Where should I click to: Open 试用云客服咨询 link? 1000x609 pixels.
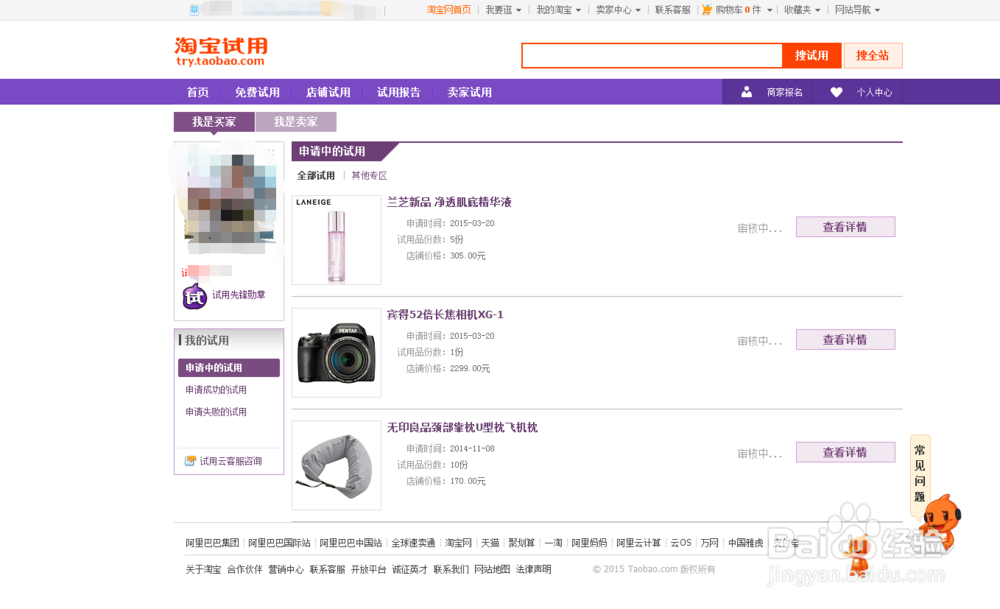230,461
